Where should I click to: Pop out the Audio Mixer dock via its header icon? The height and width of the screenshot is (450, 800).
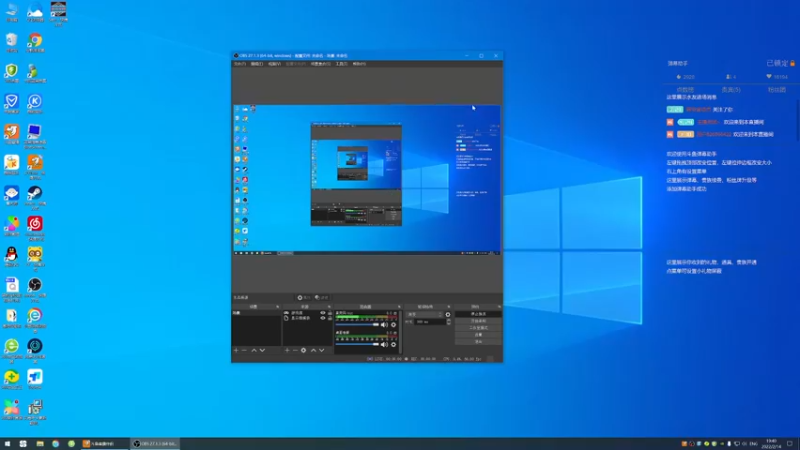pyautogui.click(x=399, y=307)
